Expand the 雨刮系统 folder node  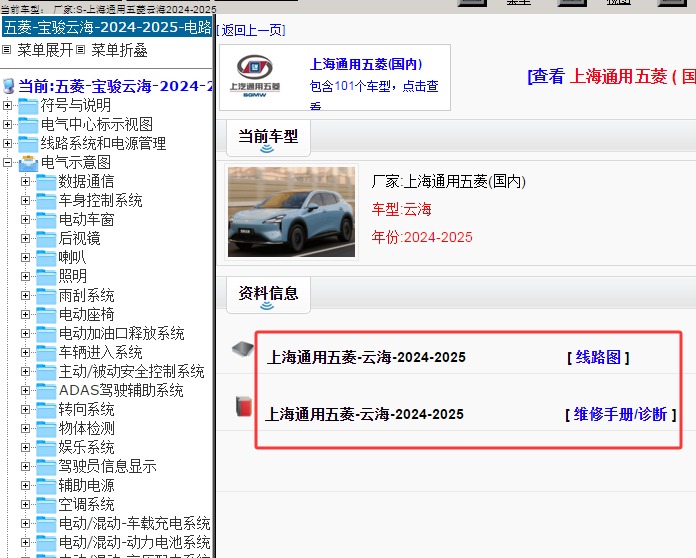pos(25,296)
